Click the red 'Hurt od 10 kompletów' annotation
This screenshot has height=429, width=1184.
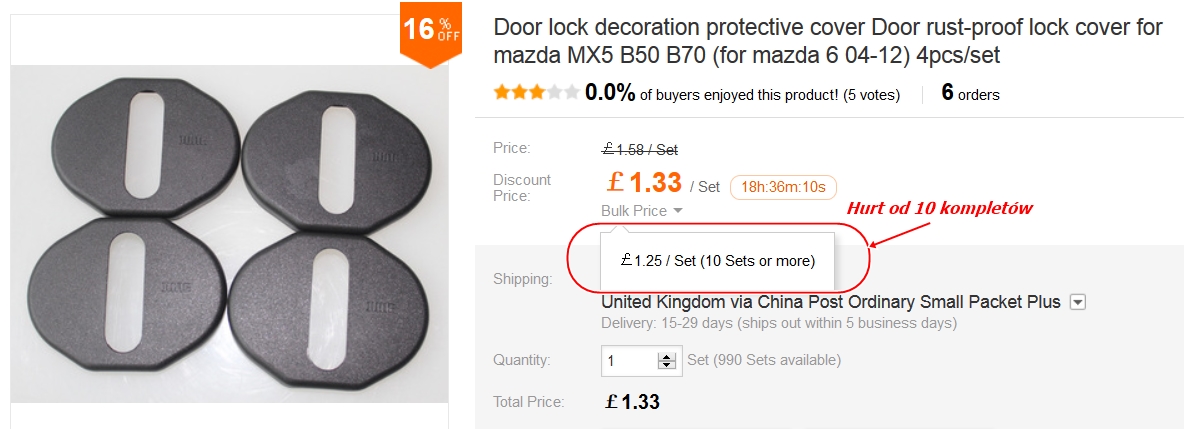[x=939, y=208]
